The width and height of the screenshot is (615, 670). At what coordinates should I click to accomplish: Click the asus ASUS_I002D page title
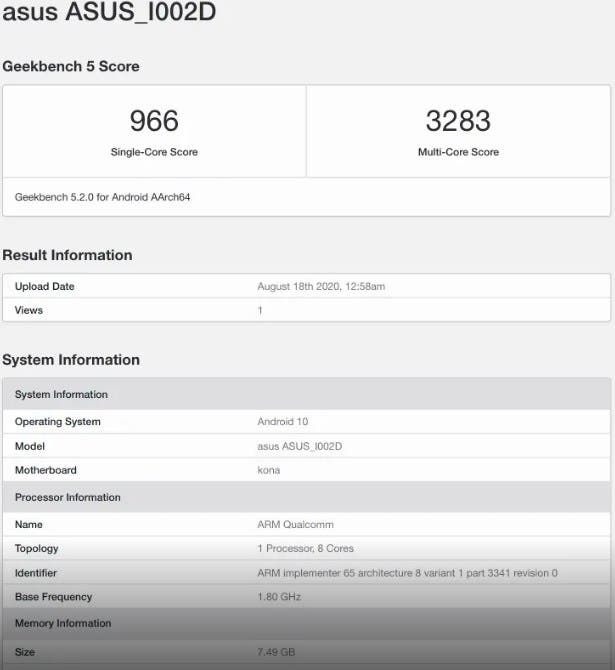(108, 13)
